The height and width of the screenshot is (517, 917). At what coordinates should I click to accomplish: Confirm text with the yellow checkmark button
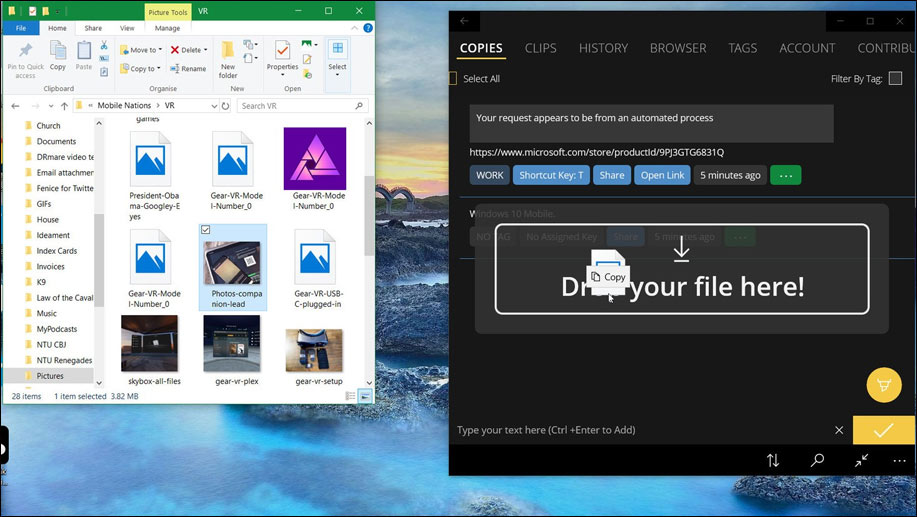click(x=884, y=430)
